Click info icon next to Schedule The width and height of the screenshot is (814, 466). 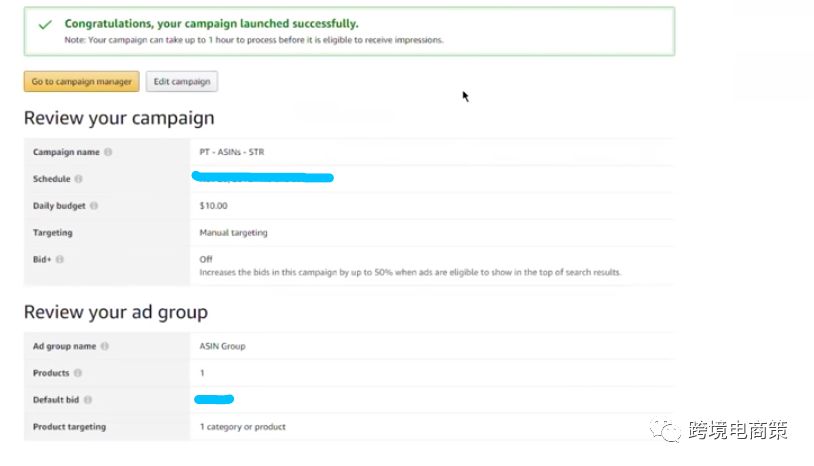(78, 179)
